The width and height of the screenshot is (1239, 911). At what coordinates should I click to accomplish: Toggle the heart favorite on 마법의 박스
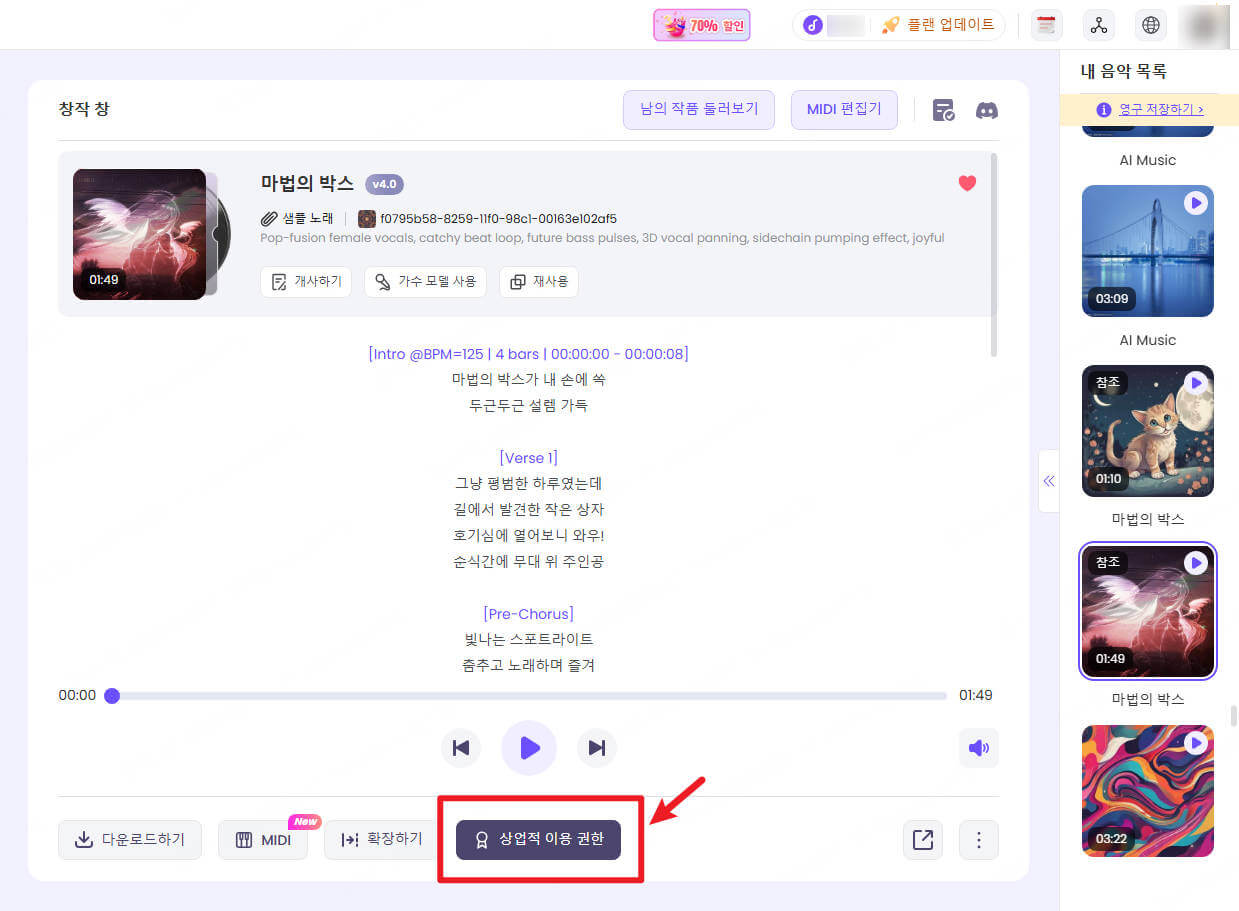(967, 183)
